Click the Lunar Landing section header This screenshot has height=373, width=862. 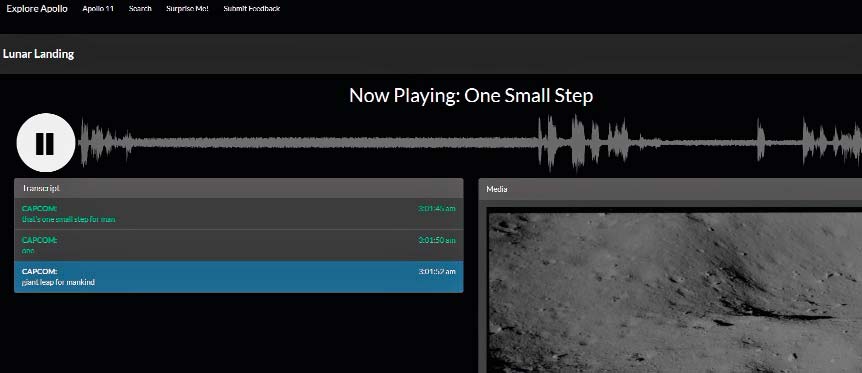coord(38,54)
